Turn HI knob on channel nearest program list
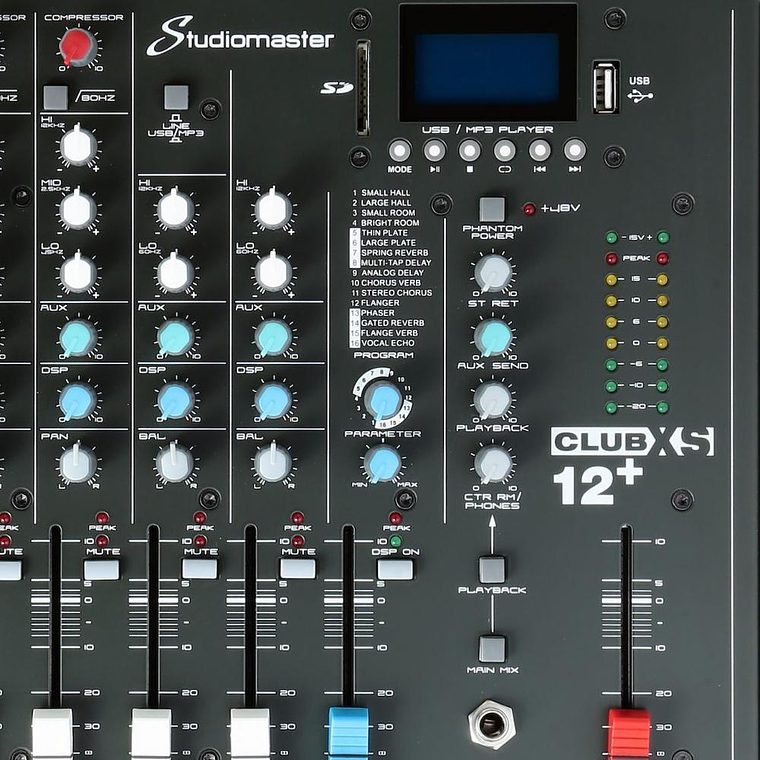Screen dimensions: 760x760 click(273, 210)
